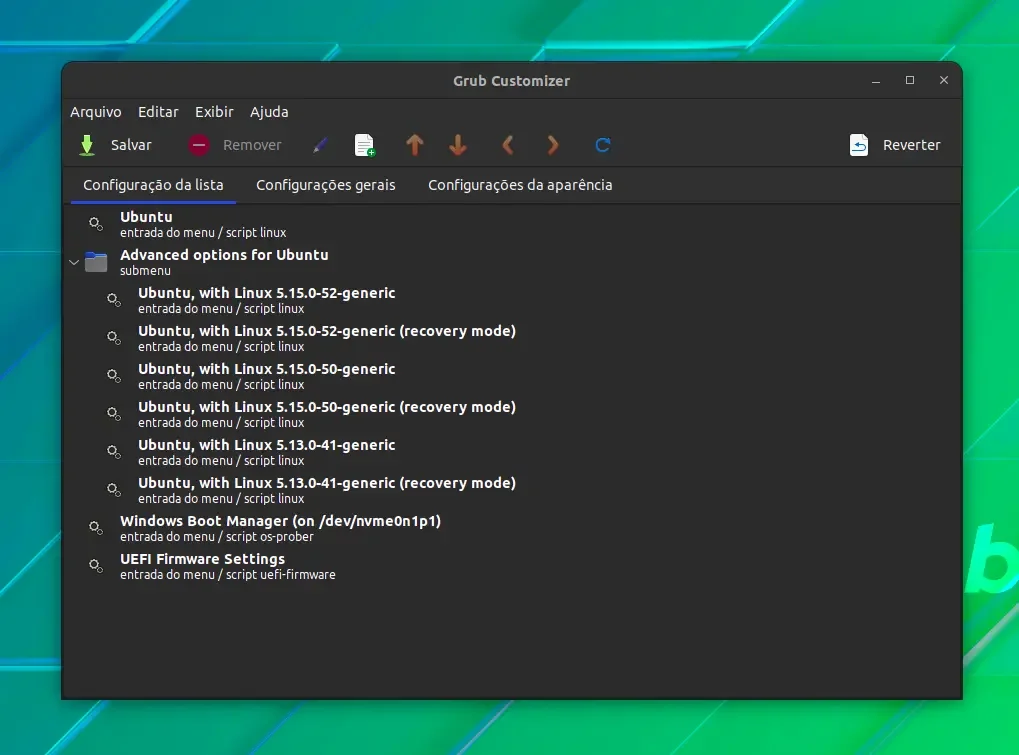
Task: Click the red Remover minus icon
Action: click(x=199, y=145)
